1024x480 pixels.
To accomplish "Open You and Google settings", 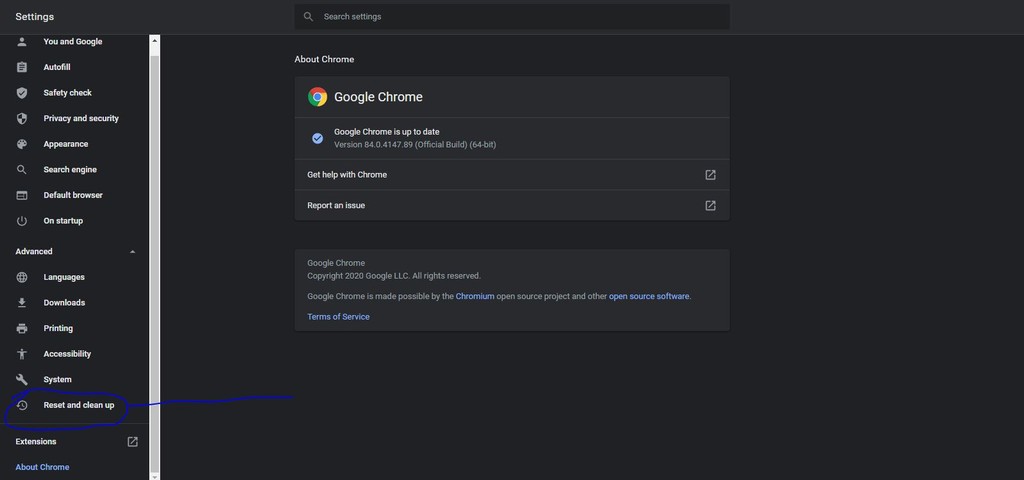I will pyautogui.click(x=75, y=41).
